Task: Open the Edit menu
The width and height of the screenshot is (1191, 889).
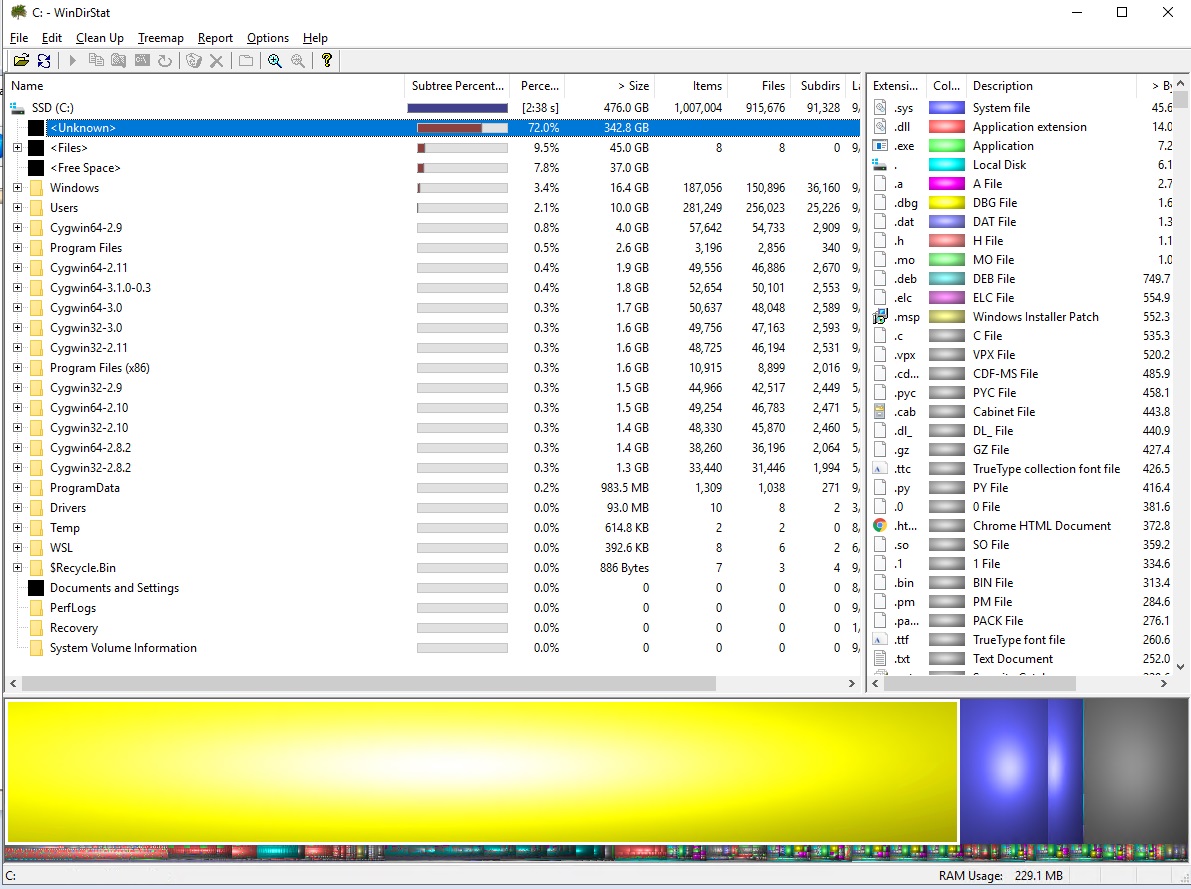Action: click(x=52, y=38)
